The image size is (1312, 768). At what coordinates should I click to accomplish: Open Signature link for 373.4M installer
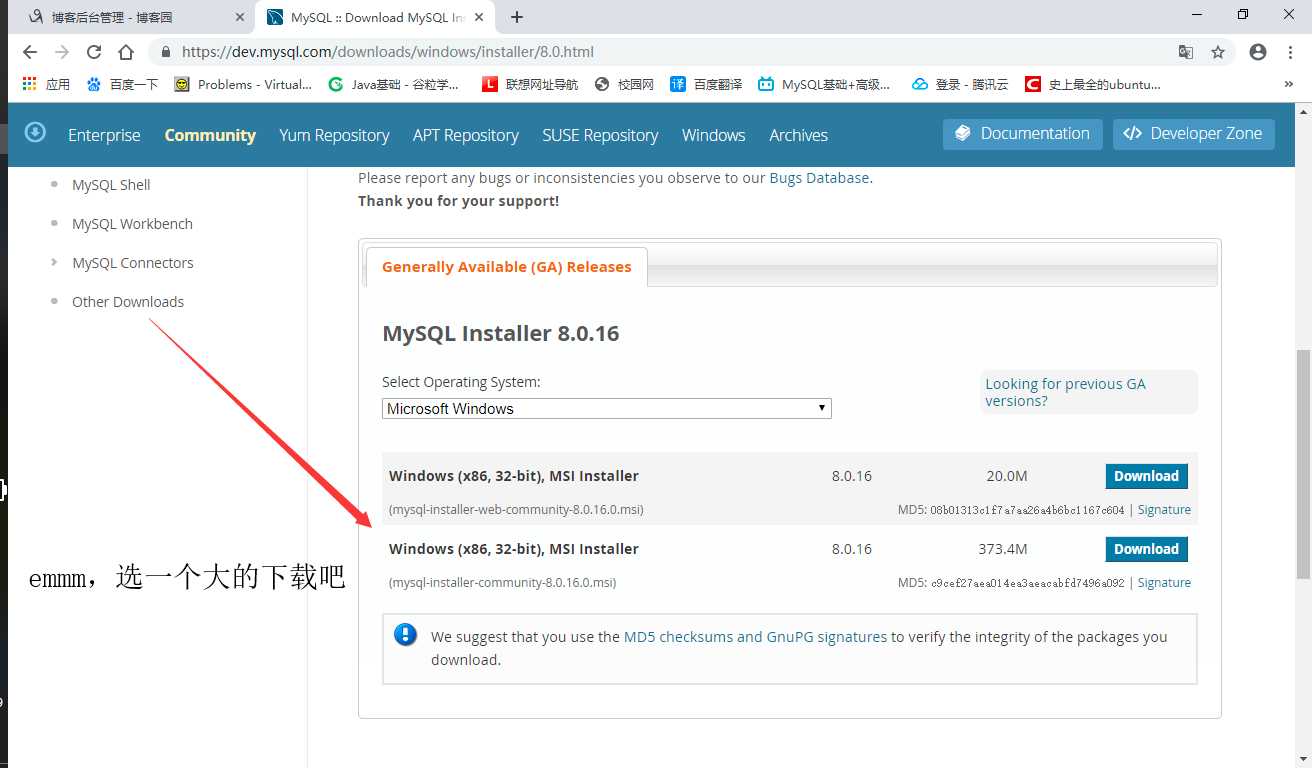[x=1164, y=583]
